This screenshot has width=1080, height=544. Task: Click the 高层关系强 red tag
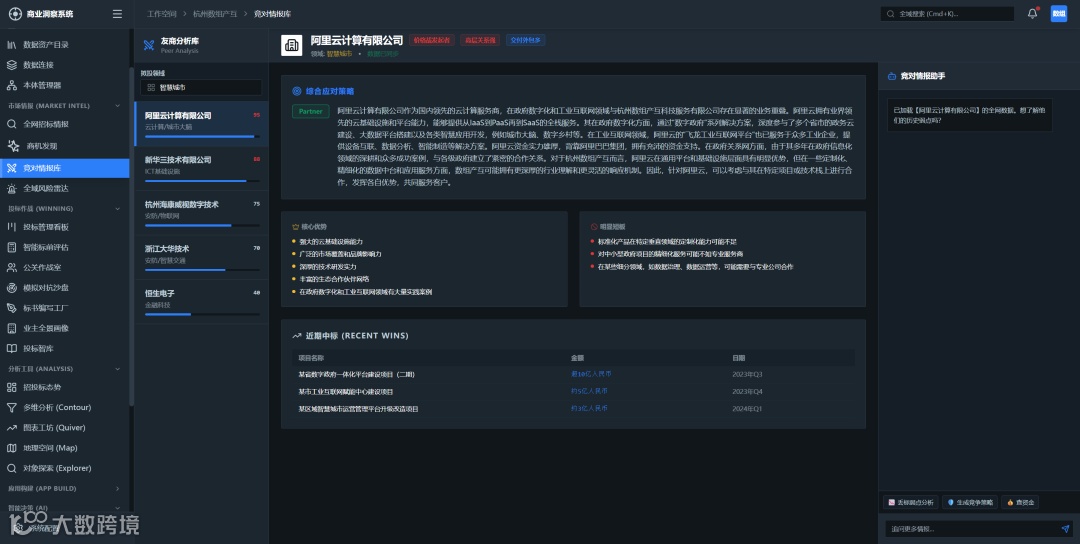pyautogui.click(x=481, y=40)
